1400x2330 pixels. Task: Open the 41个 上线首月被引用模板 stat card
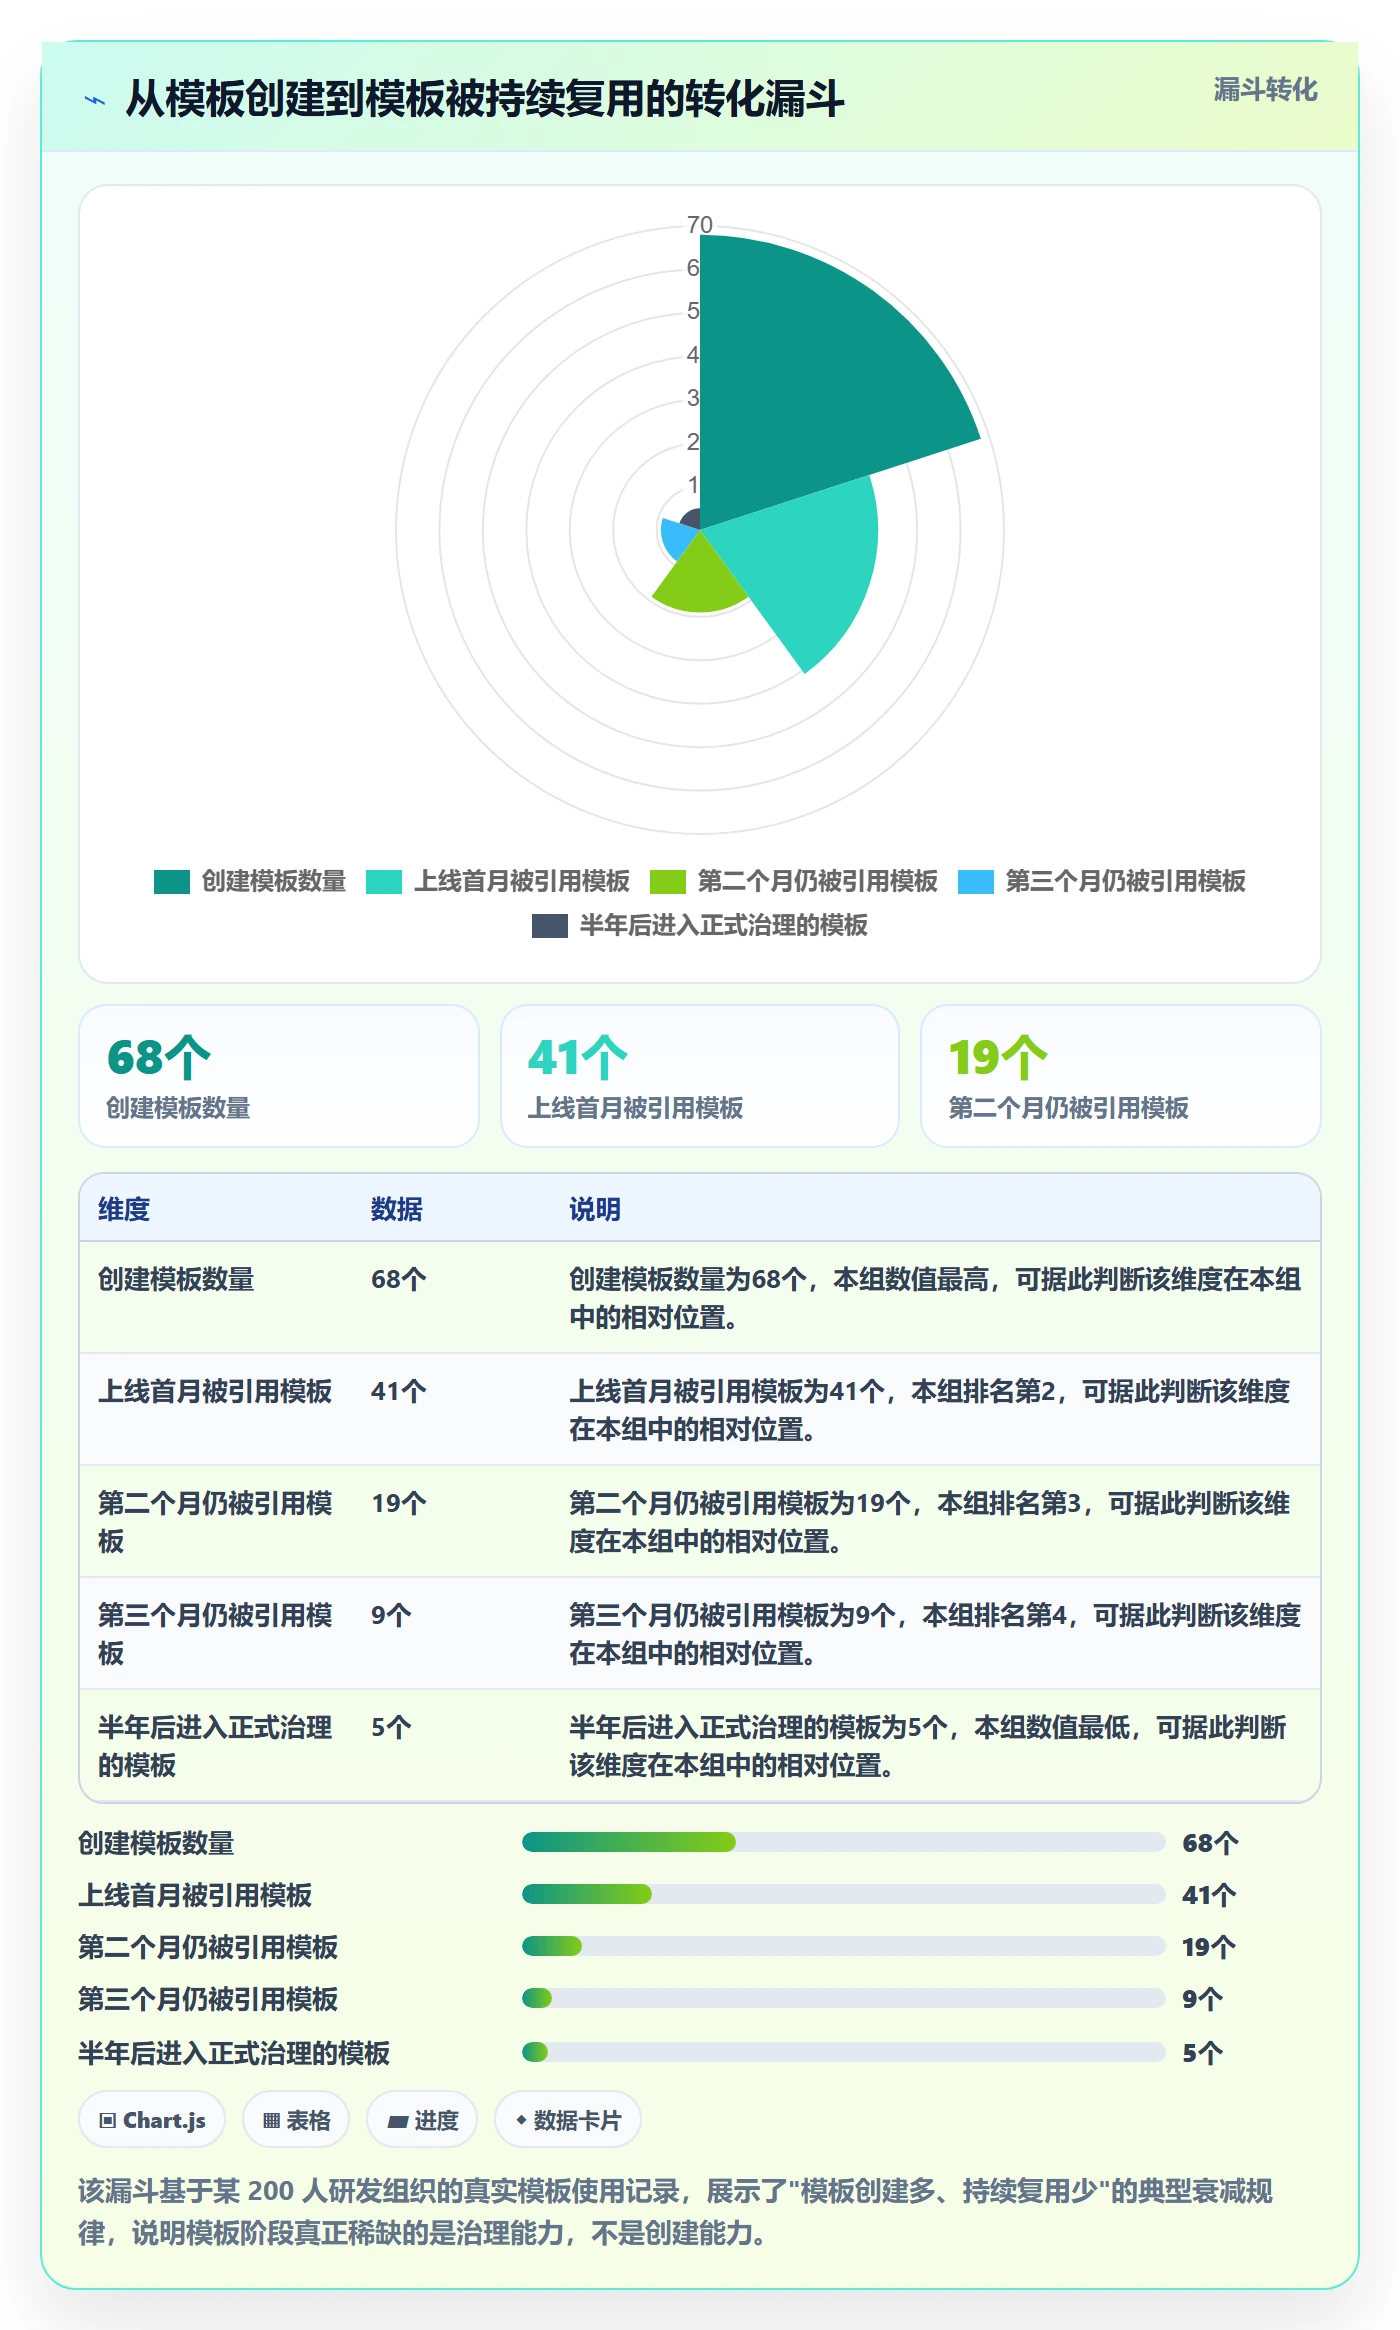coord(700,1076)
